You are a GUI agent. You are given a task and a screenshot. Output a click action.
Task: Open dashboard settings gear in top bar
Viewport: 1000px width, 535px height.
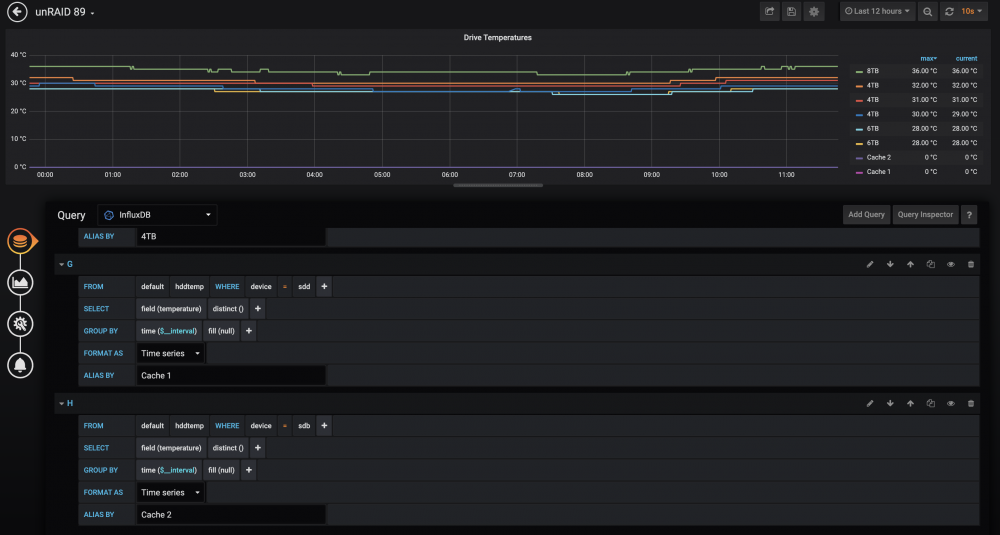[x=814, y=11]
